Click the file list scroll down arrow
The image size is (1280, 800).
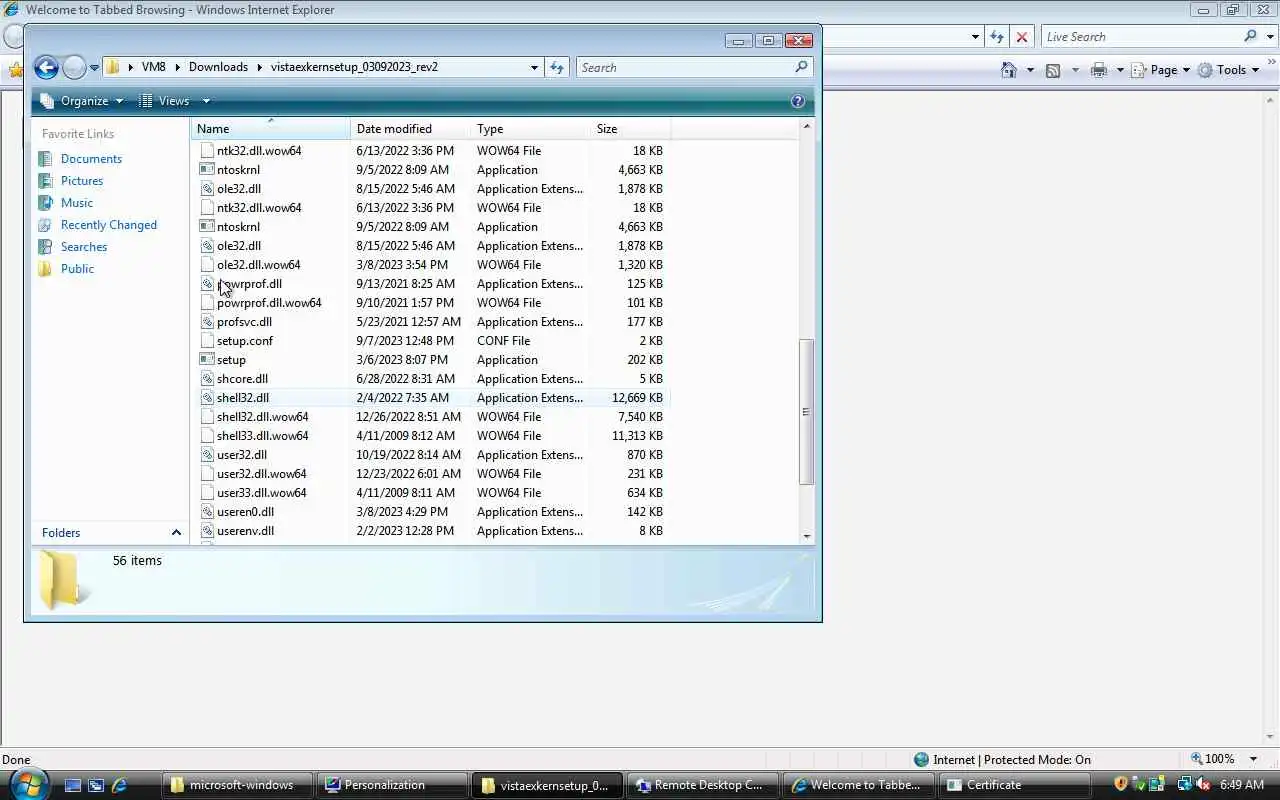point(807,537)
